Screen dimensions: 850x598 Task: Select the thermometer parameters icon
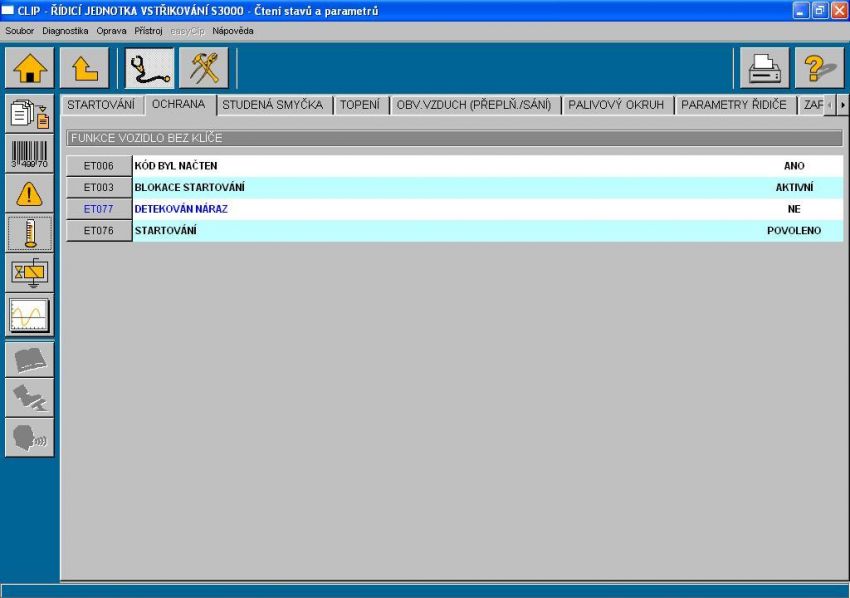(30, 235)
